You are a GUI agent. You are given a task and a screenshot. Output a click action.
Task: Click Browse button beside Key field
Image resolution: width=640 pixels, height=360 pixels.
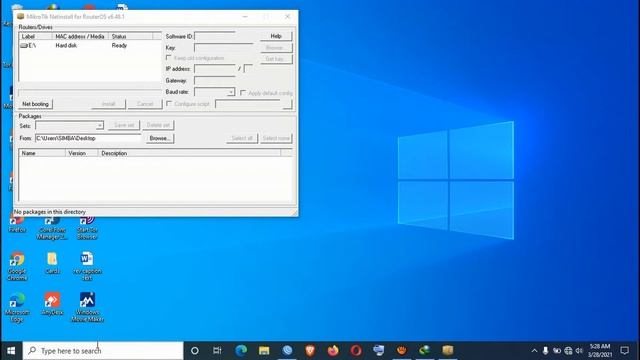point(276,48)
